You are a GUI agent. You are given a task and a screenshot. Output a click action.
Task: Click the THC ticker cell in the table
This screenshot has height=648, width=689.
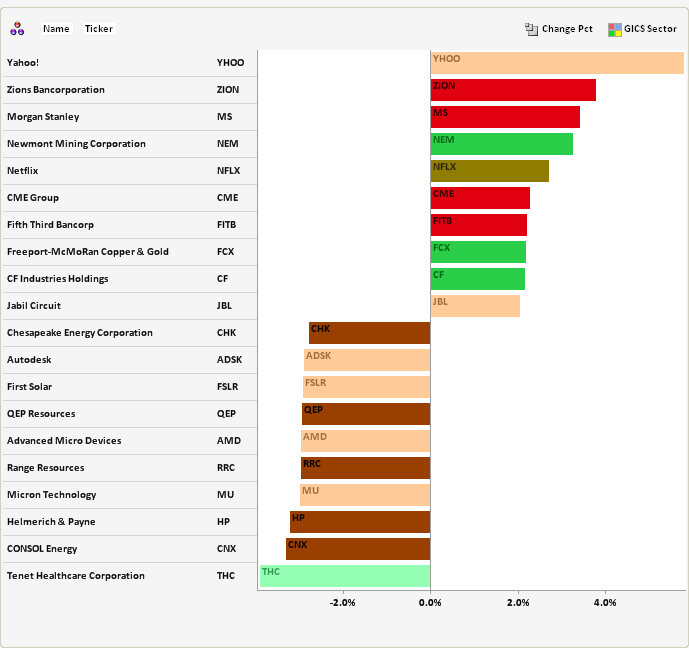[226, 576]
